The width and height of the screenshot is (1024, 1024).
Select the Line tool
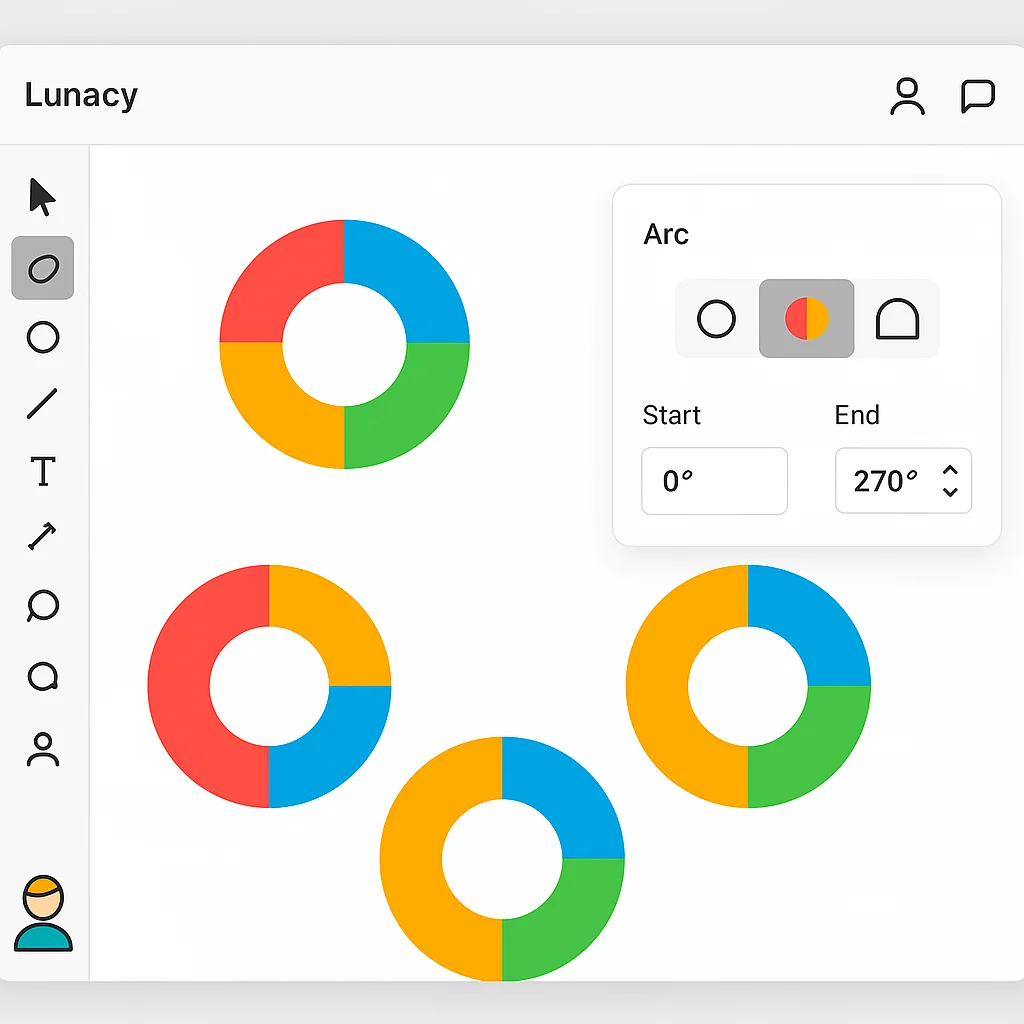click(x=42, y=403)
